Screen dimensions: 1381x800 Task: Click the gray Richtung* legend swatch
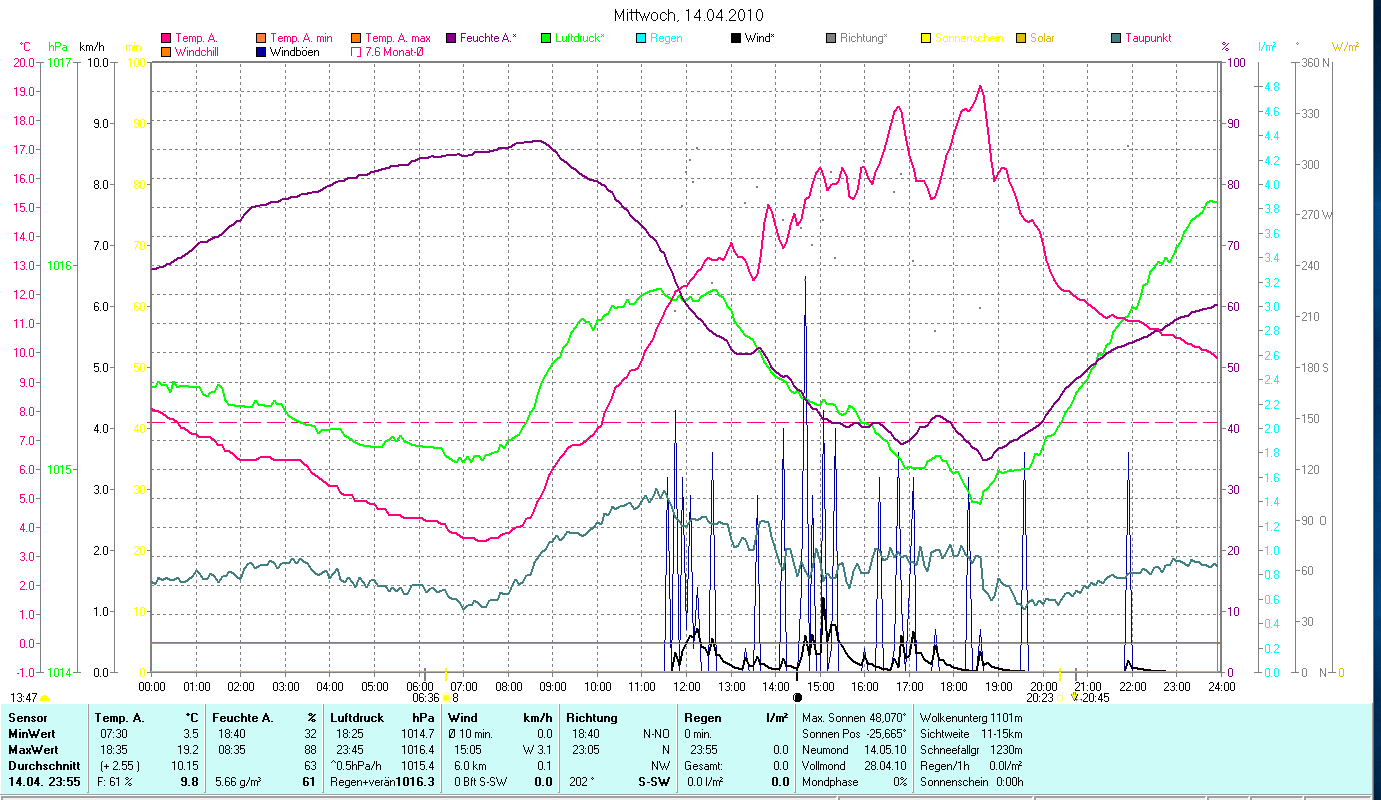click(x=831, y=38)
